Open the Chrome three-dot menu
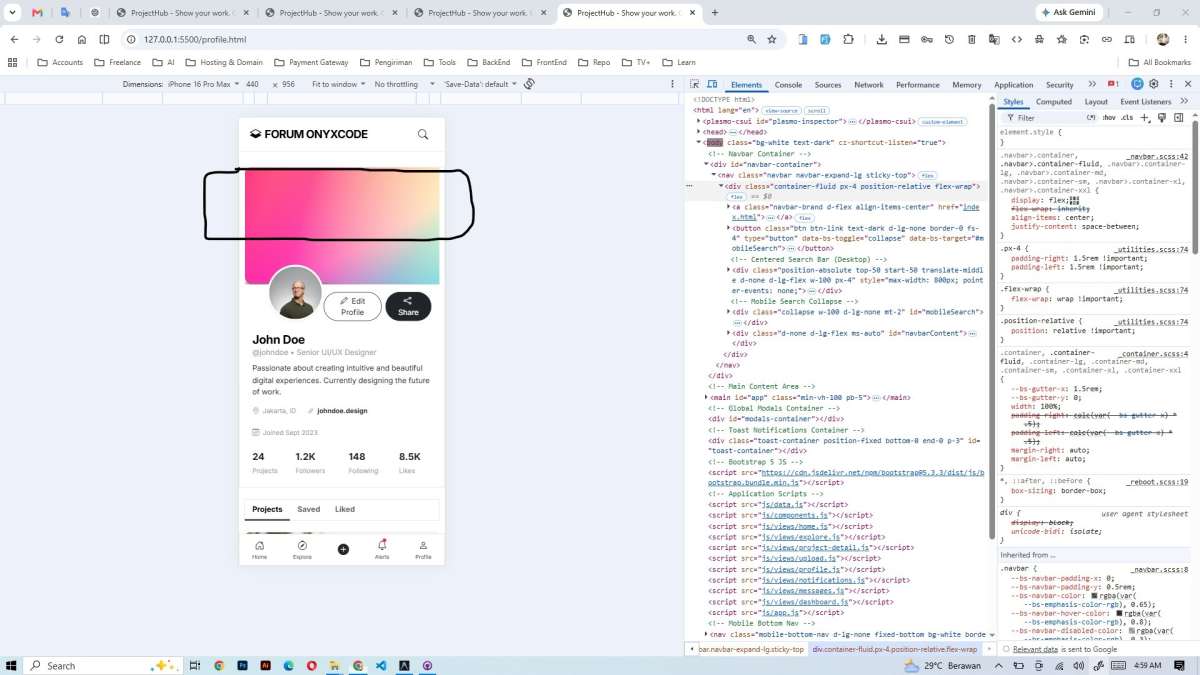This screenshot has width=1200, height=675. click(1184, 39)
